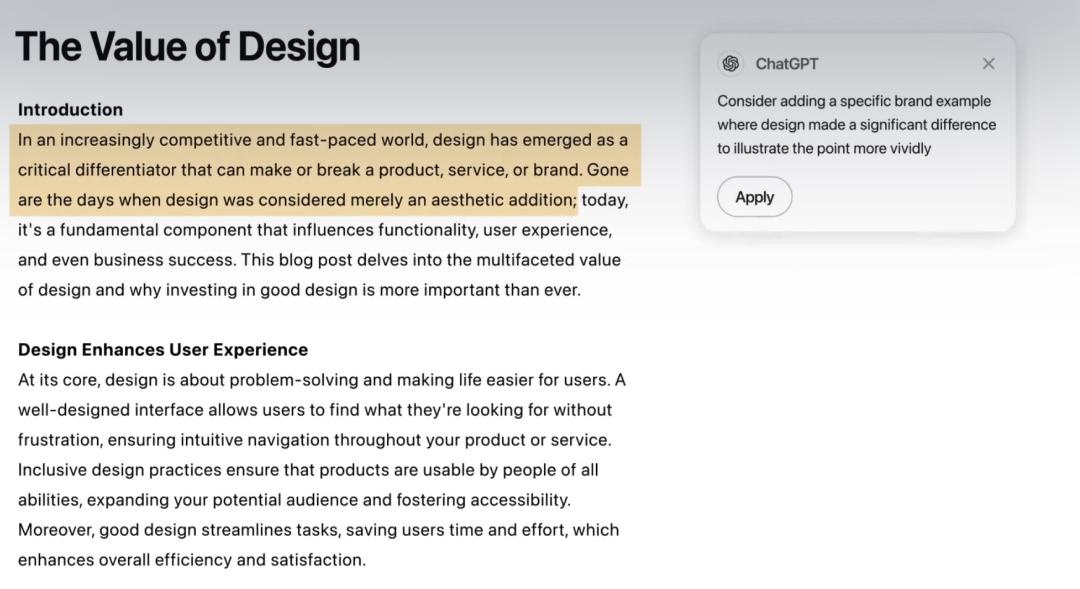Click the ChatGPT logo icon
The width and height of the screenshot is (1080, 589).
click(731, 64)
